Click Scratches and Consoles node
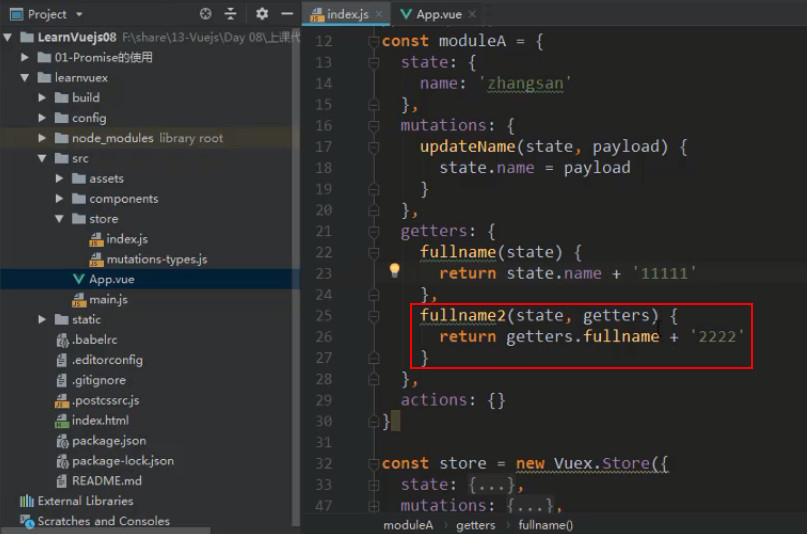The height and width of the screenshot is (534, 807). pos(95,521)
